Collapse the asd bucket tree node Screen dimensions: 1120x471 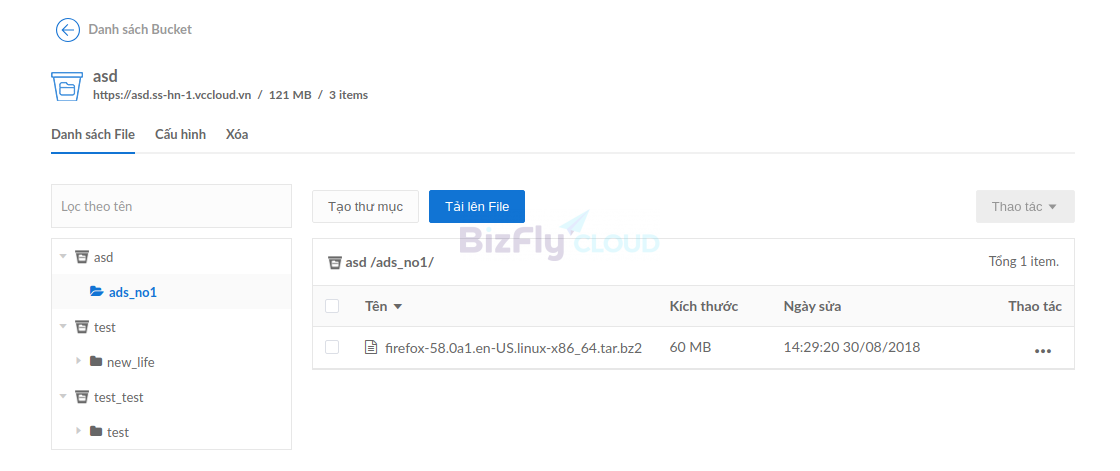[63, 256]
